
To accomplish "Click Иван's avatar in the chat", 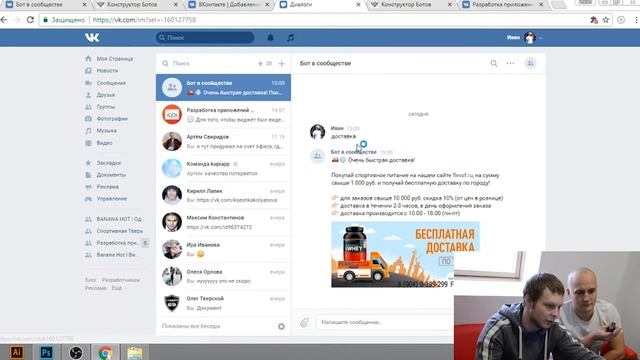I will 317,132.
